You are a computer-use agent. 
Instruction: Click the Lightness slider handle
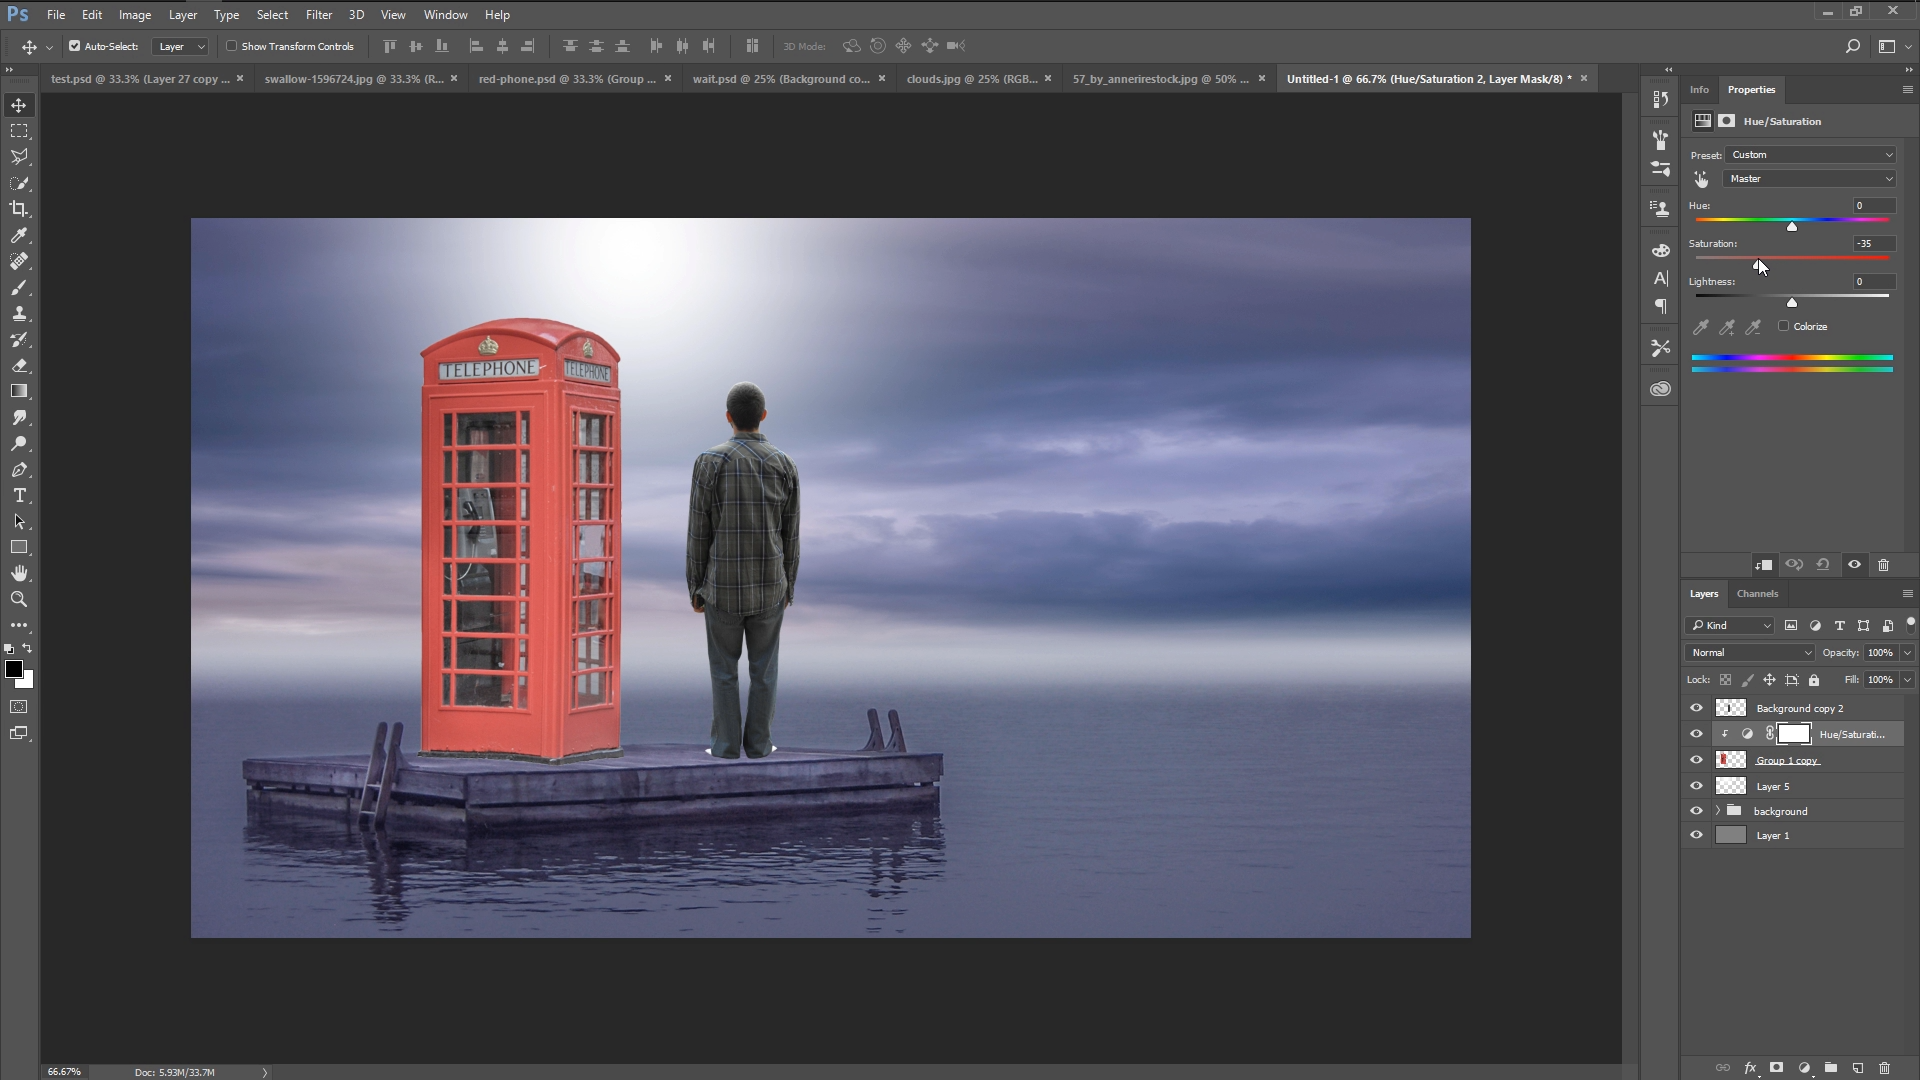click(x=1792, y=303)
